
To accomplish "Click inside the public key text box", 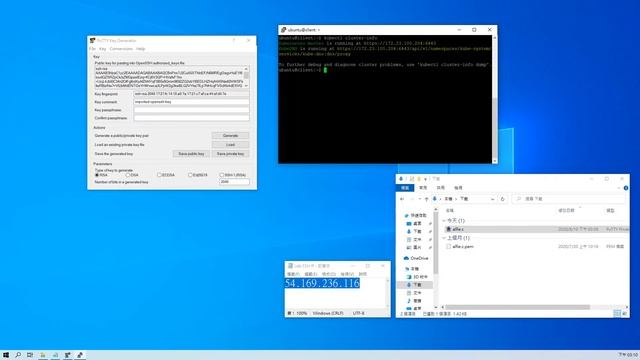I will [169, 77].
